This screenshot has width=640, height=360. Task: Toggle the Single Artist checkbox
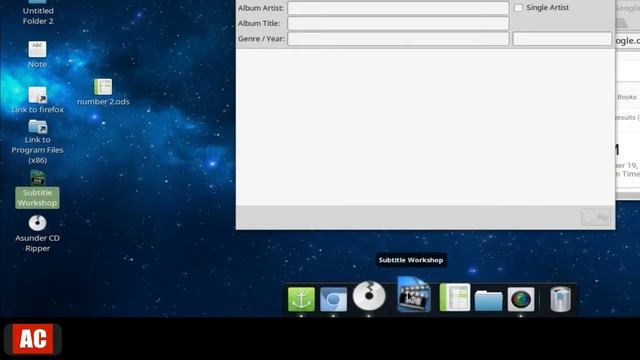518,8
